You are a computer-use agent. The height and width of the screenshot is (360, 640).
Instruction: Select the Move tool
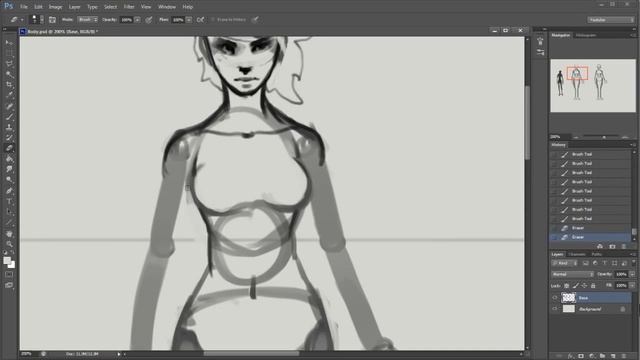pyautogui.click(x=9, y=42)
